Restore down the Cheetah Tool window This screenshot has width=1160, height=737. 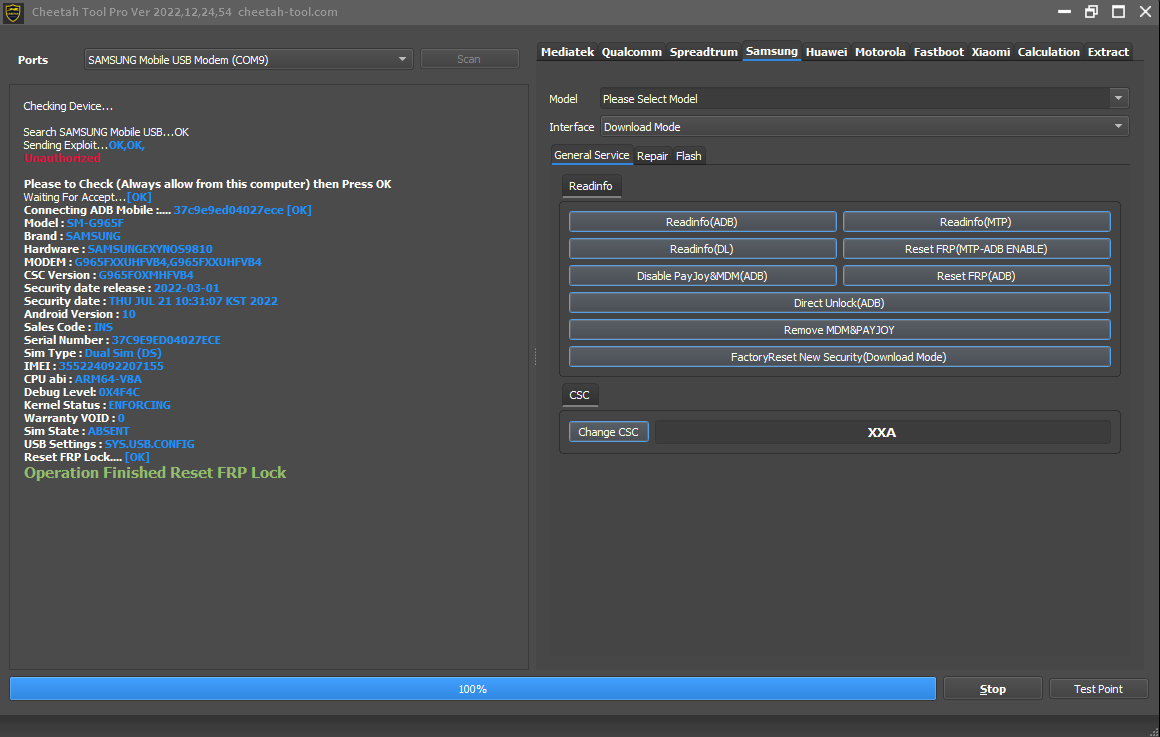(1091, 12)
